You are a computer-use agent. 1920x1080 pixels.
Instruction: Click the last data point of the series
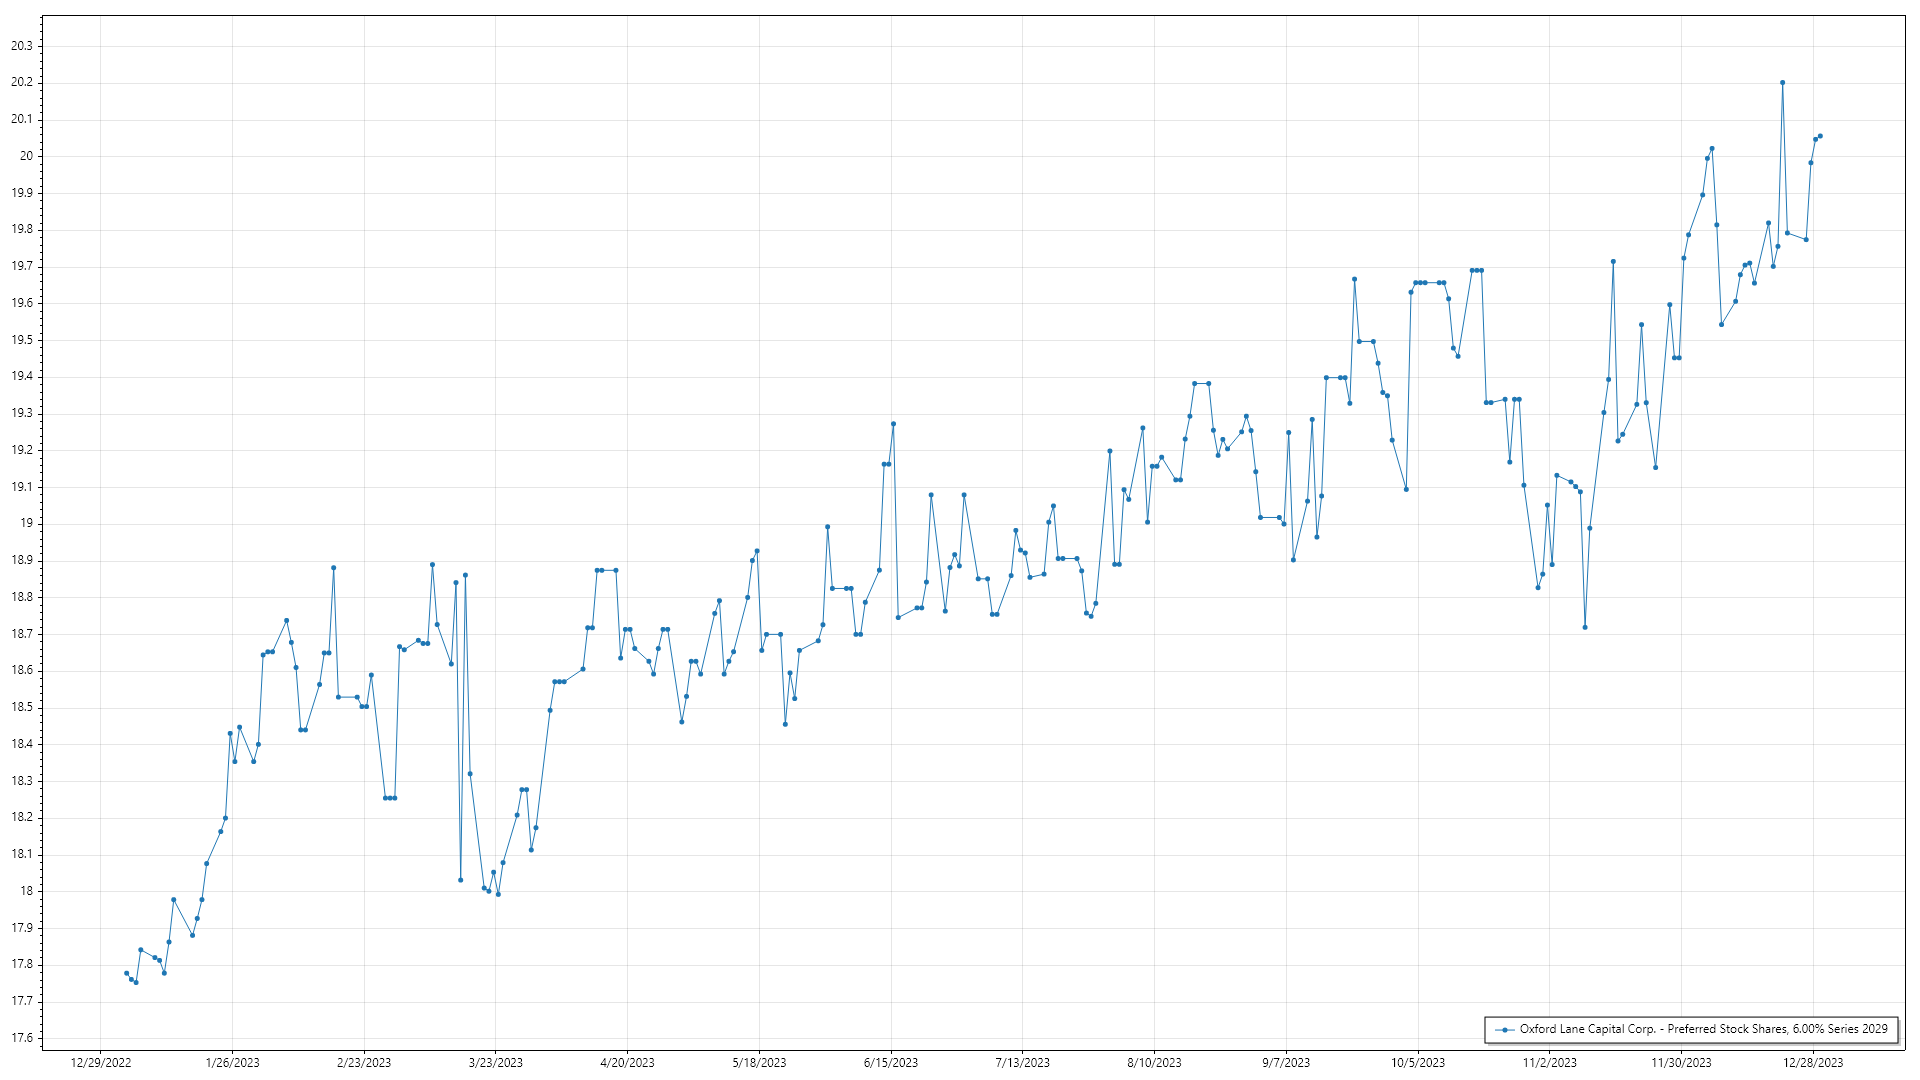[1820, 136]
